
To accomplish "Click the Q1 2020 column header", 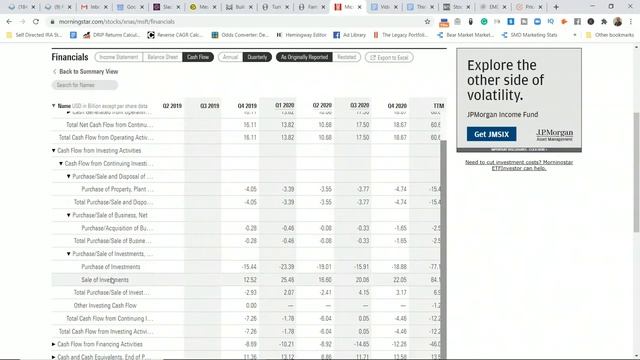I will 284,105.
